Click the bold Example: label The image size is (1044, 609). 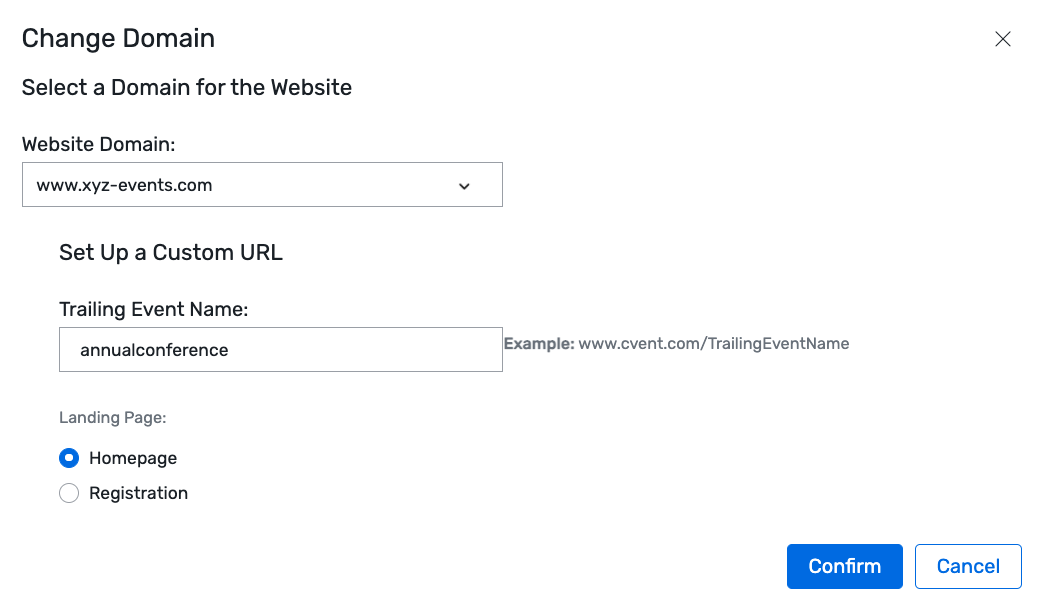(x=539, y=343)
